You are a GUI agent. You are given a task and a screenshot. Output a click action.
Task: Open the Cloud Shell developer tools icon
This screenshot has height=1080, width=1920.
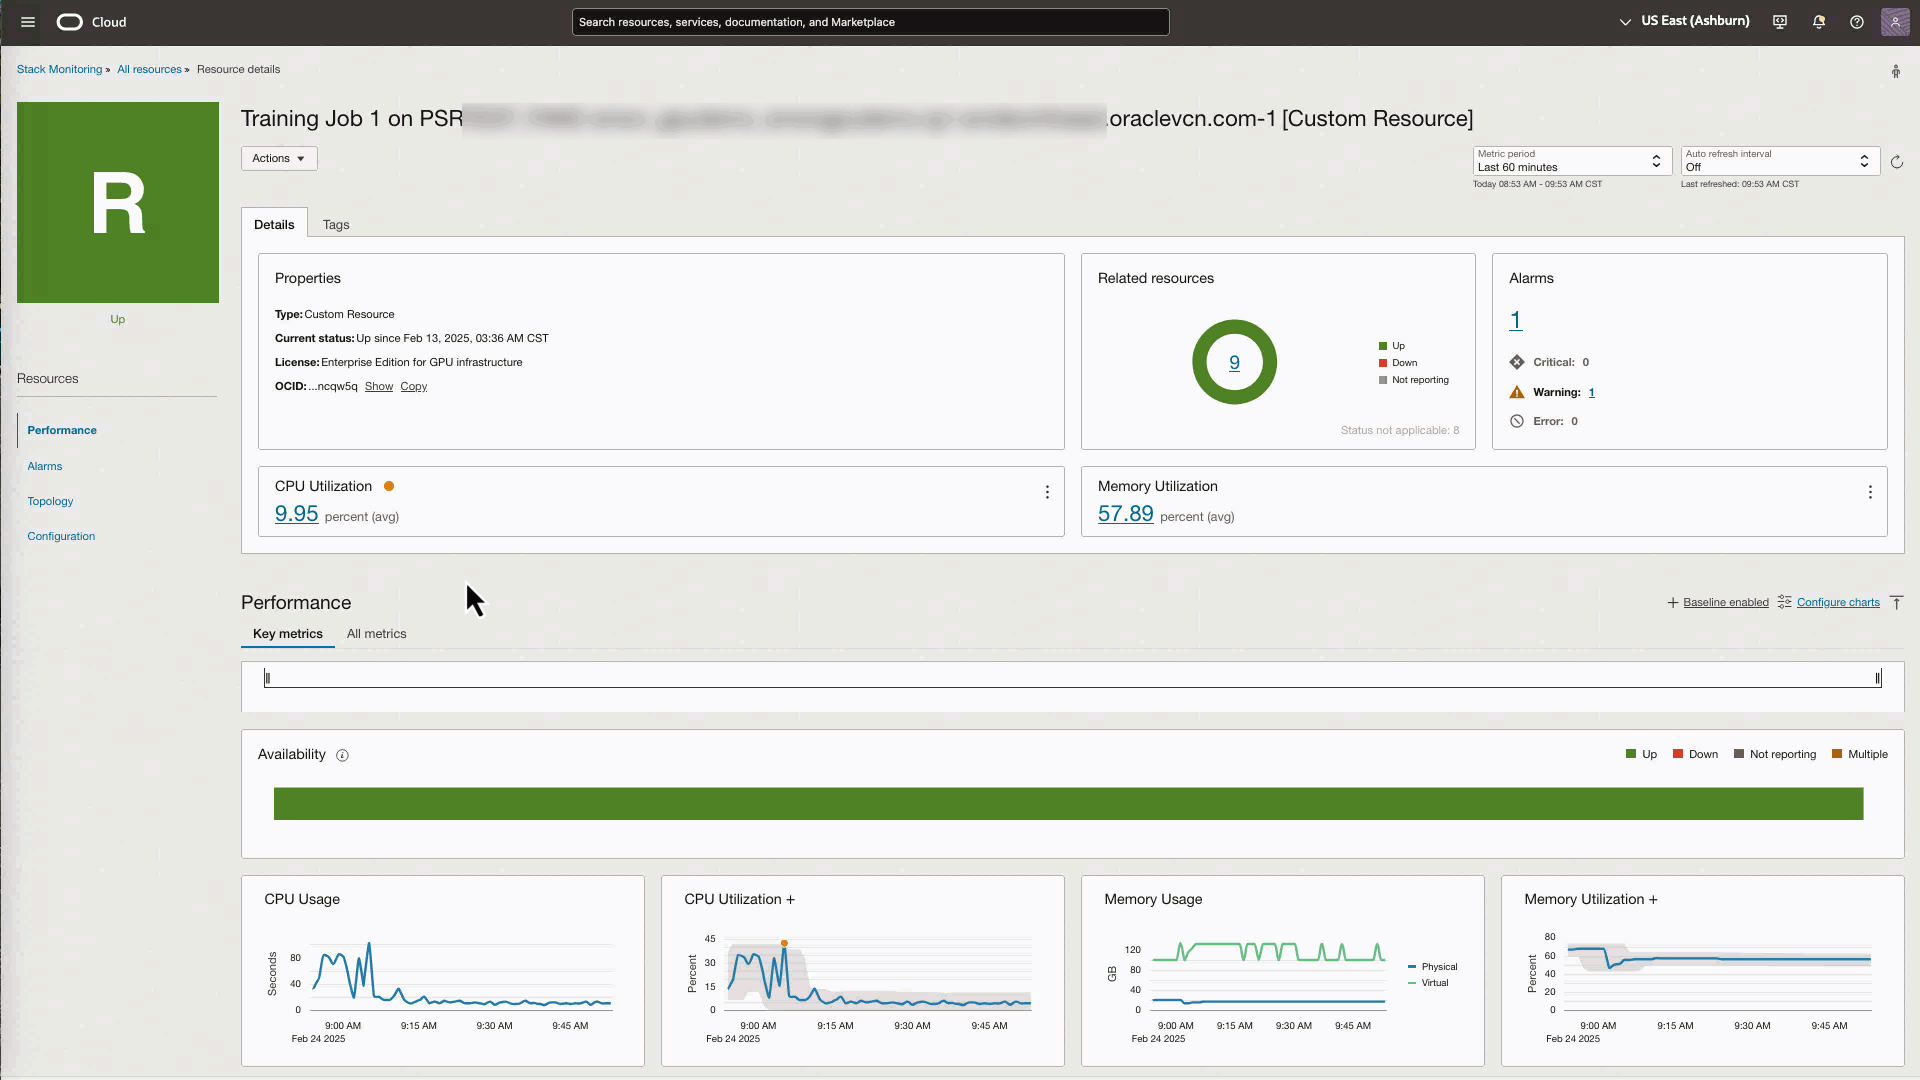(x=1779, y=21)
